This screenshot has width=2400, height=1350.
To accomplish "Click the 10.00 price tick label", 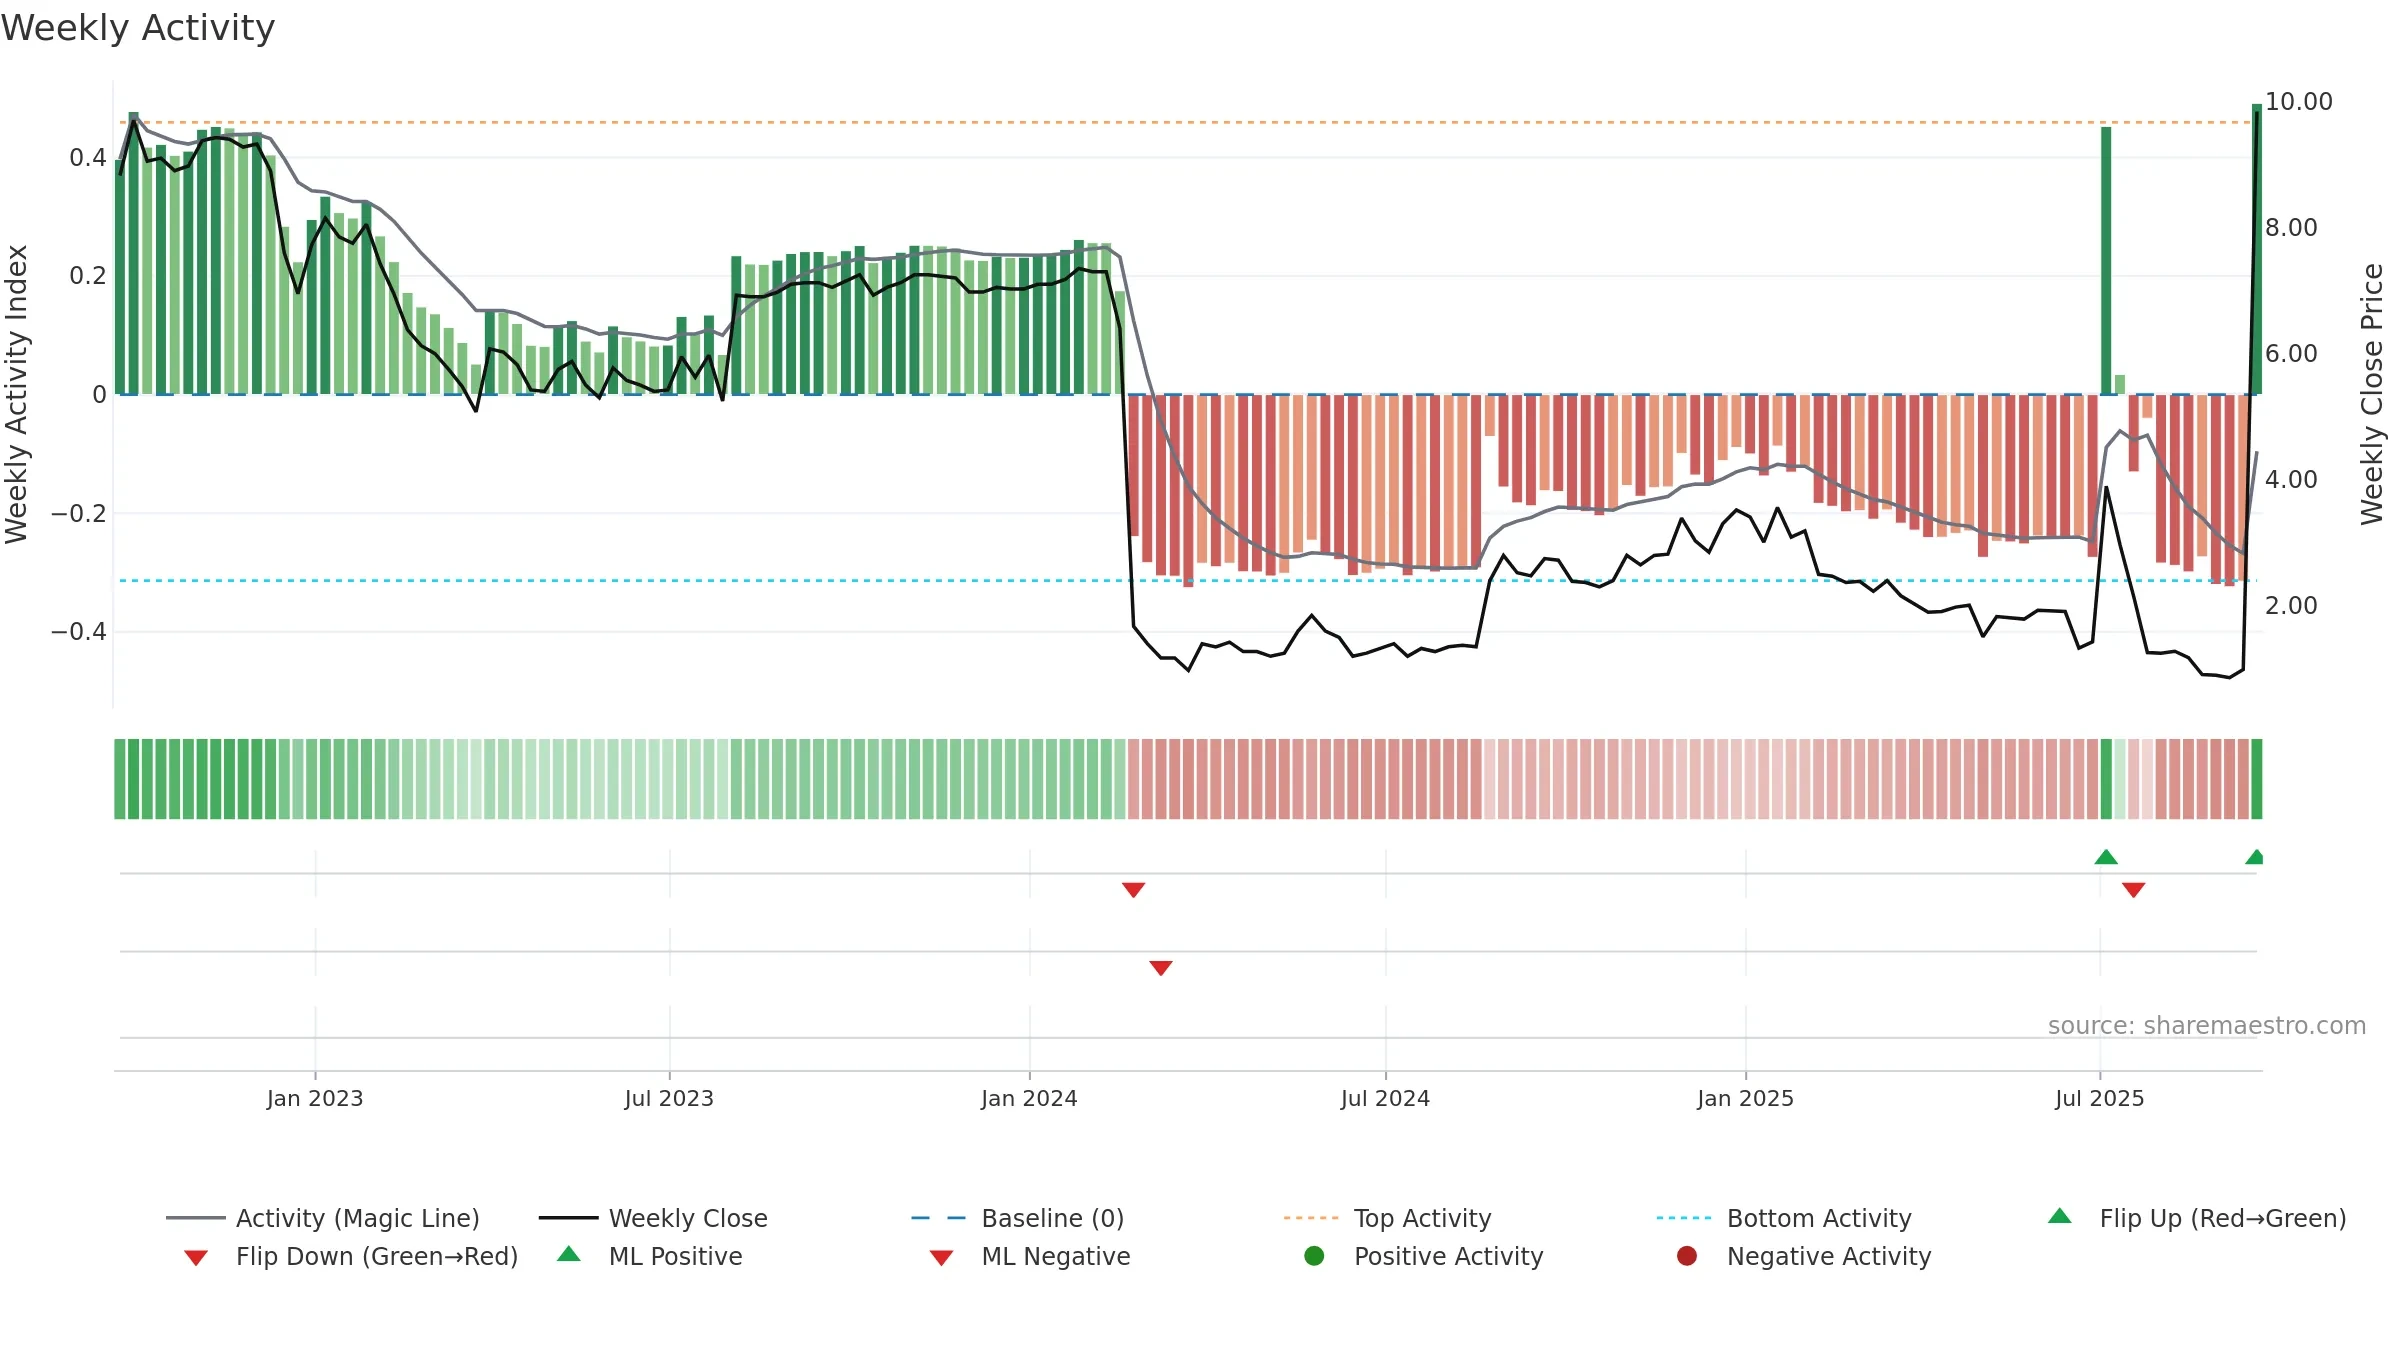I will (2298, 102).
